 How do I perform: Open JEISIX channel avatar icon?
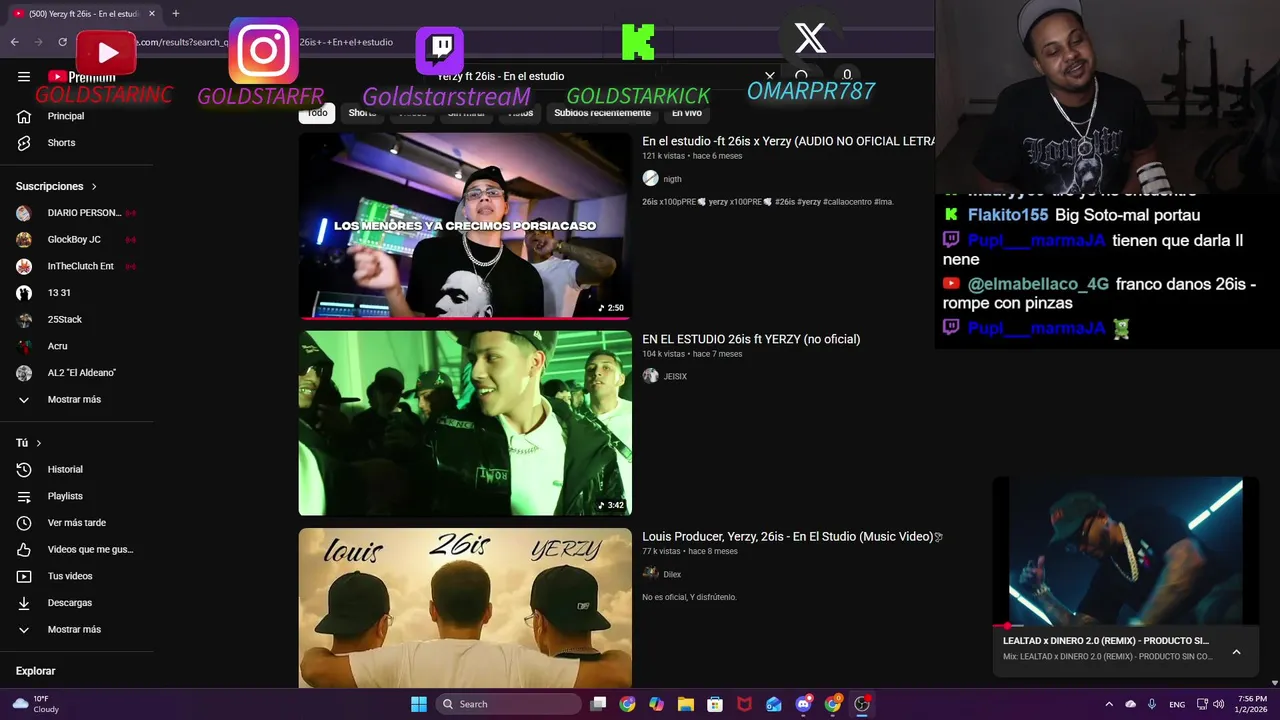651,376
